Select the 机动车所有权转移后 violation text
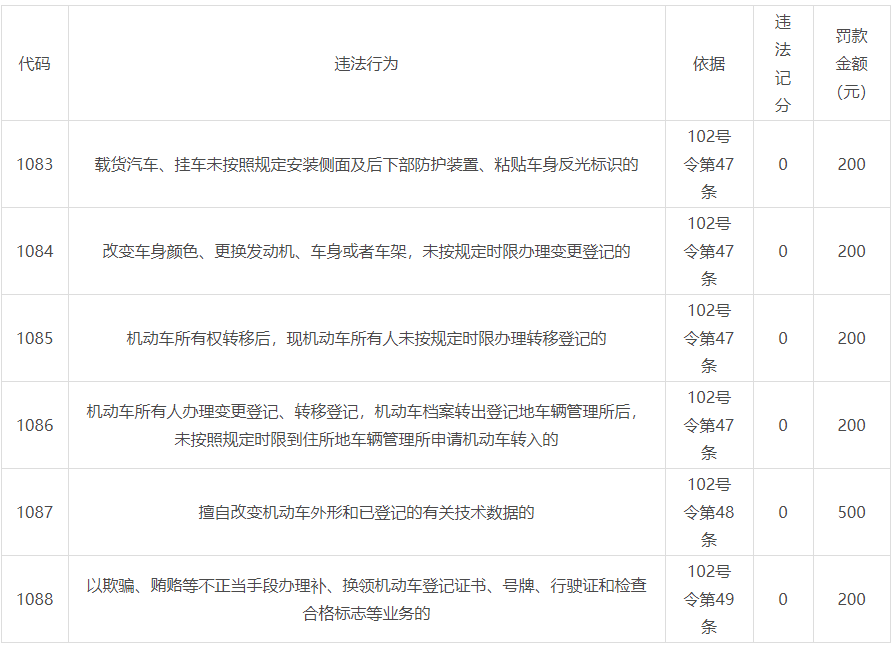 [x=366, y=338]
